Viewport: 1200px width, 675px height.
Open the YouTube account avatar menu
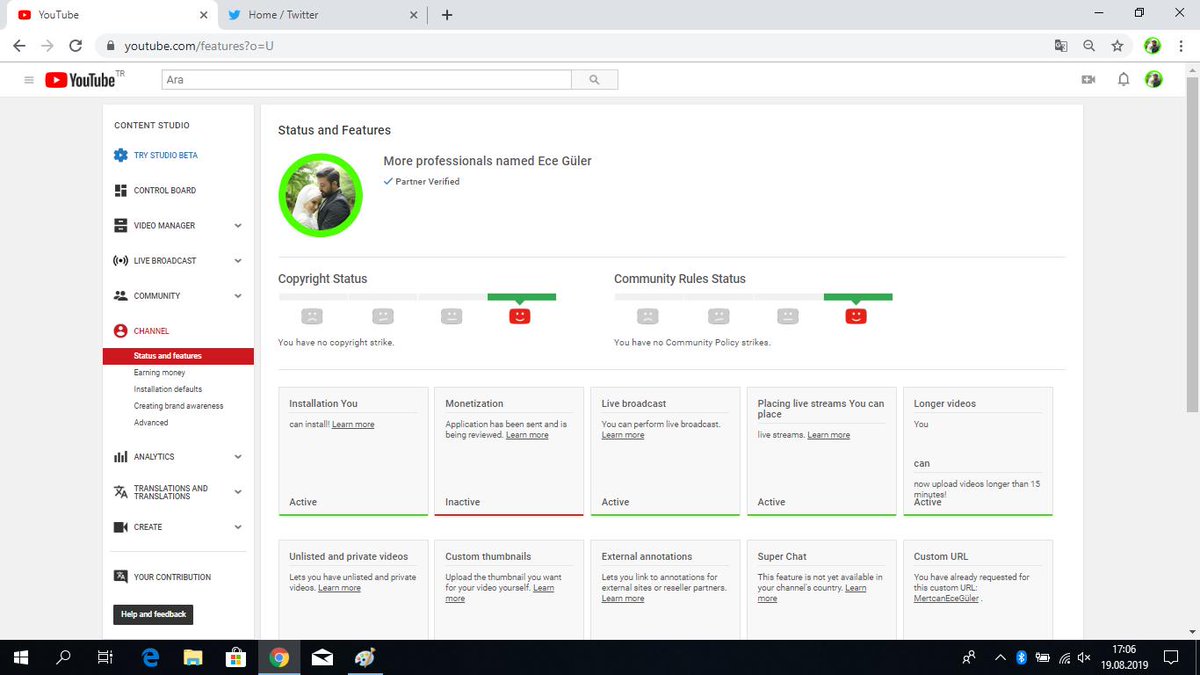coord(1154,80)
